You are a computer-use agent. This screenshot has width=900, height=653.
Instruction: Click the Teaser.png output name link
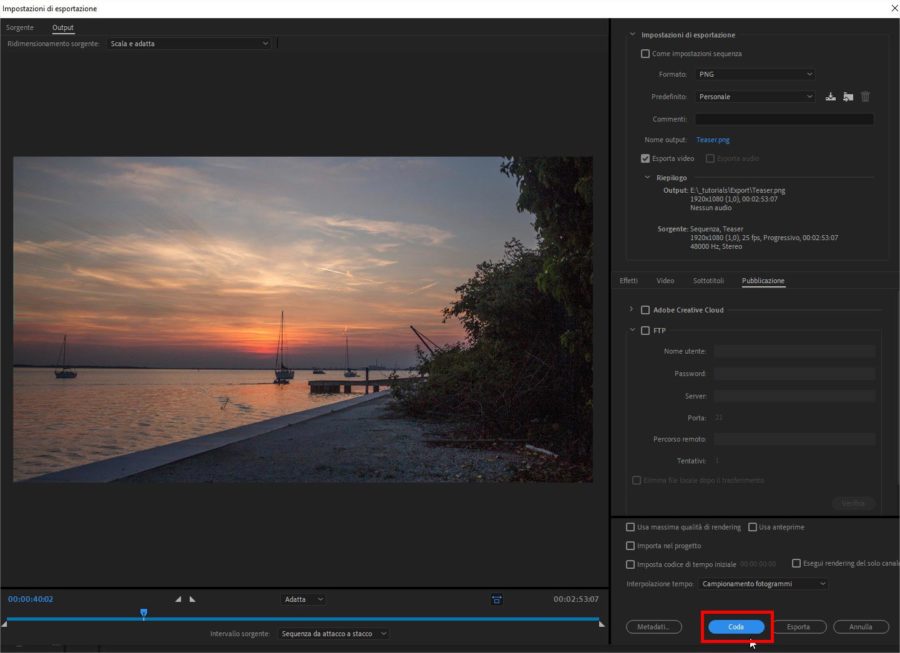point(713,139)
